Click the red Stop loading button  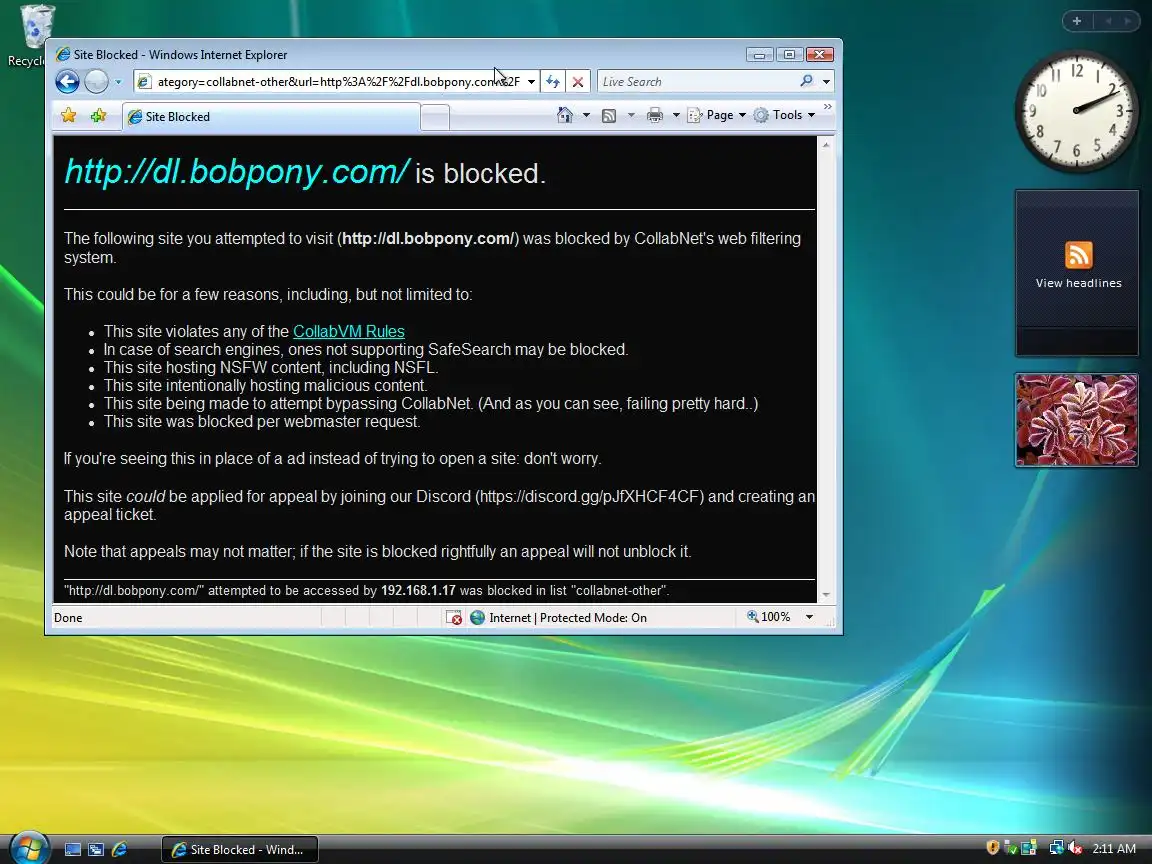[x=578, y=82]
